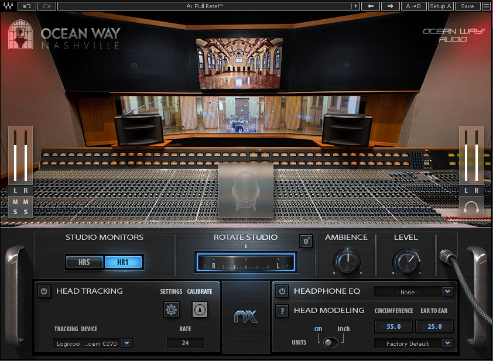Click the Rotate Studio slider
The image size is (493, 361).
245,262
